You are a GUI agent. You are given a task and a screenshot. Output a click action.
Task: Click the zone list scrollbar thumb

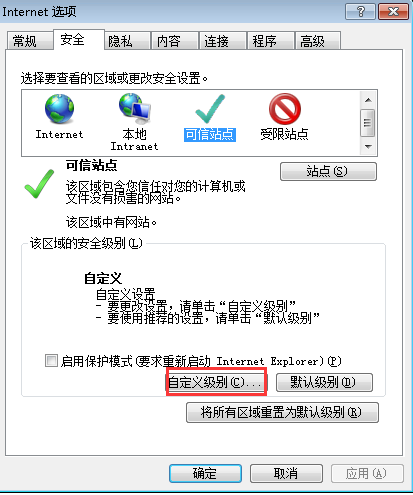pyautogui.click(x=368, y=123)
